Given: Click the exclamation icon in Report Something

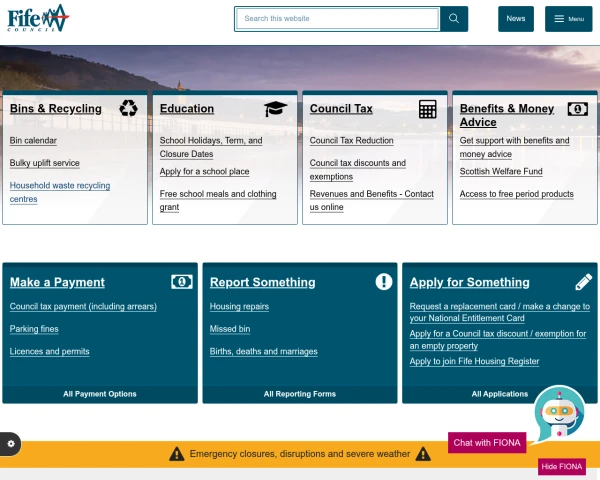Looking at the screenshot, I should pyautogui.click(x=384, y=282).
